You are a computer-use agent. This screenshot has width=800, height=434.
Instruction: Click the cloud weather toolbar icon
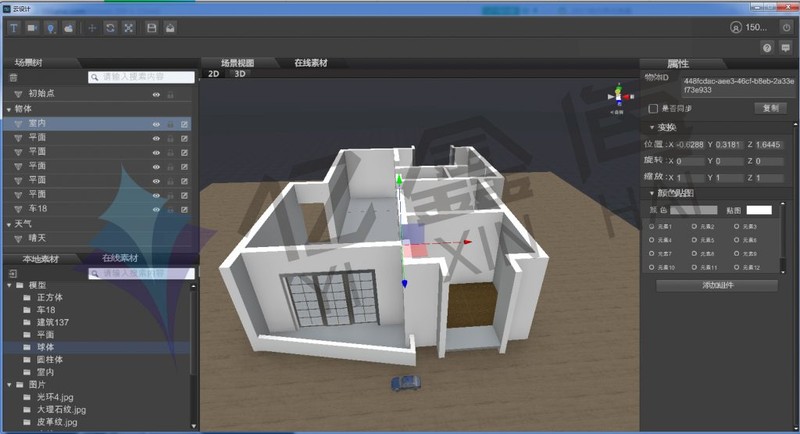(69, 28)
